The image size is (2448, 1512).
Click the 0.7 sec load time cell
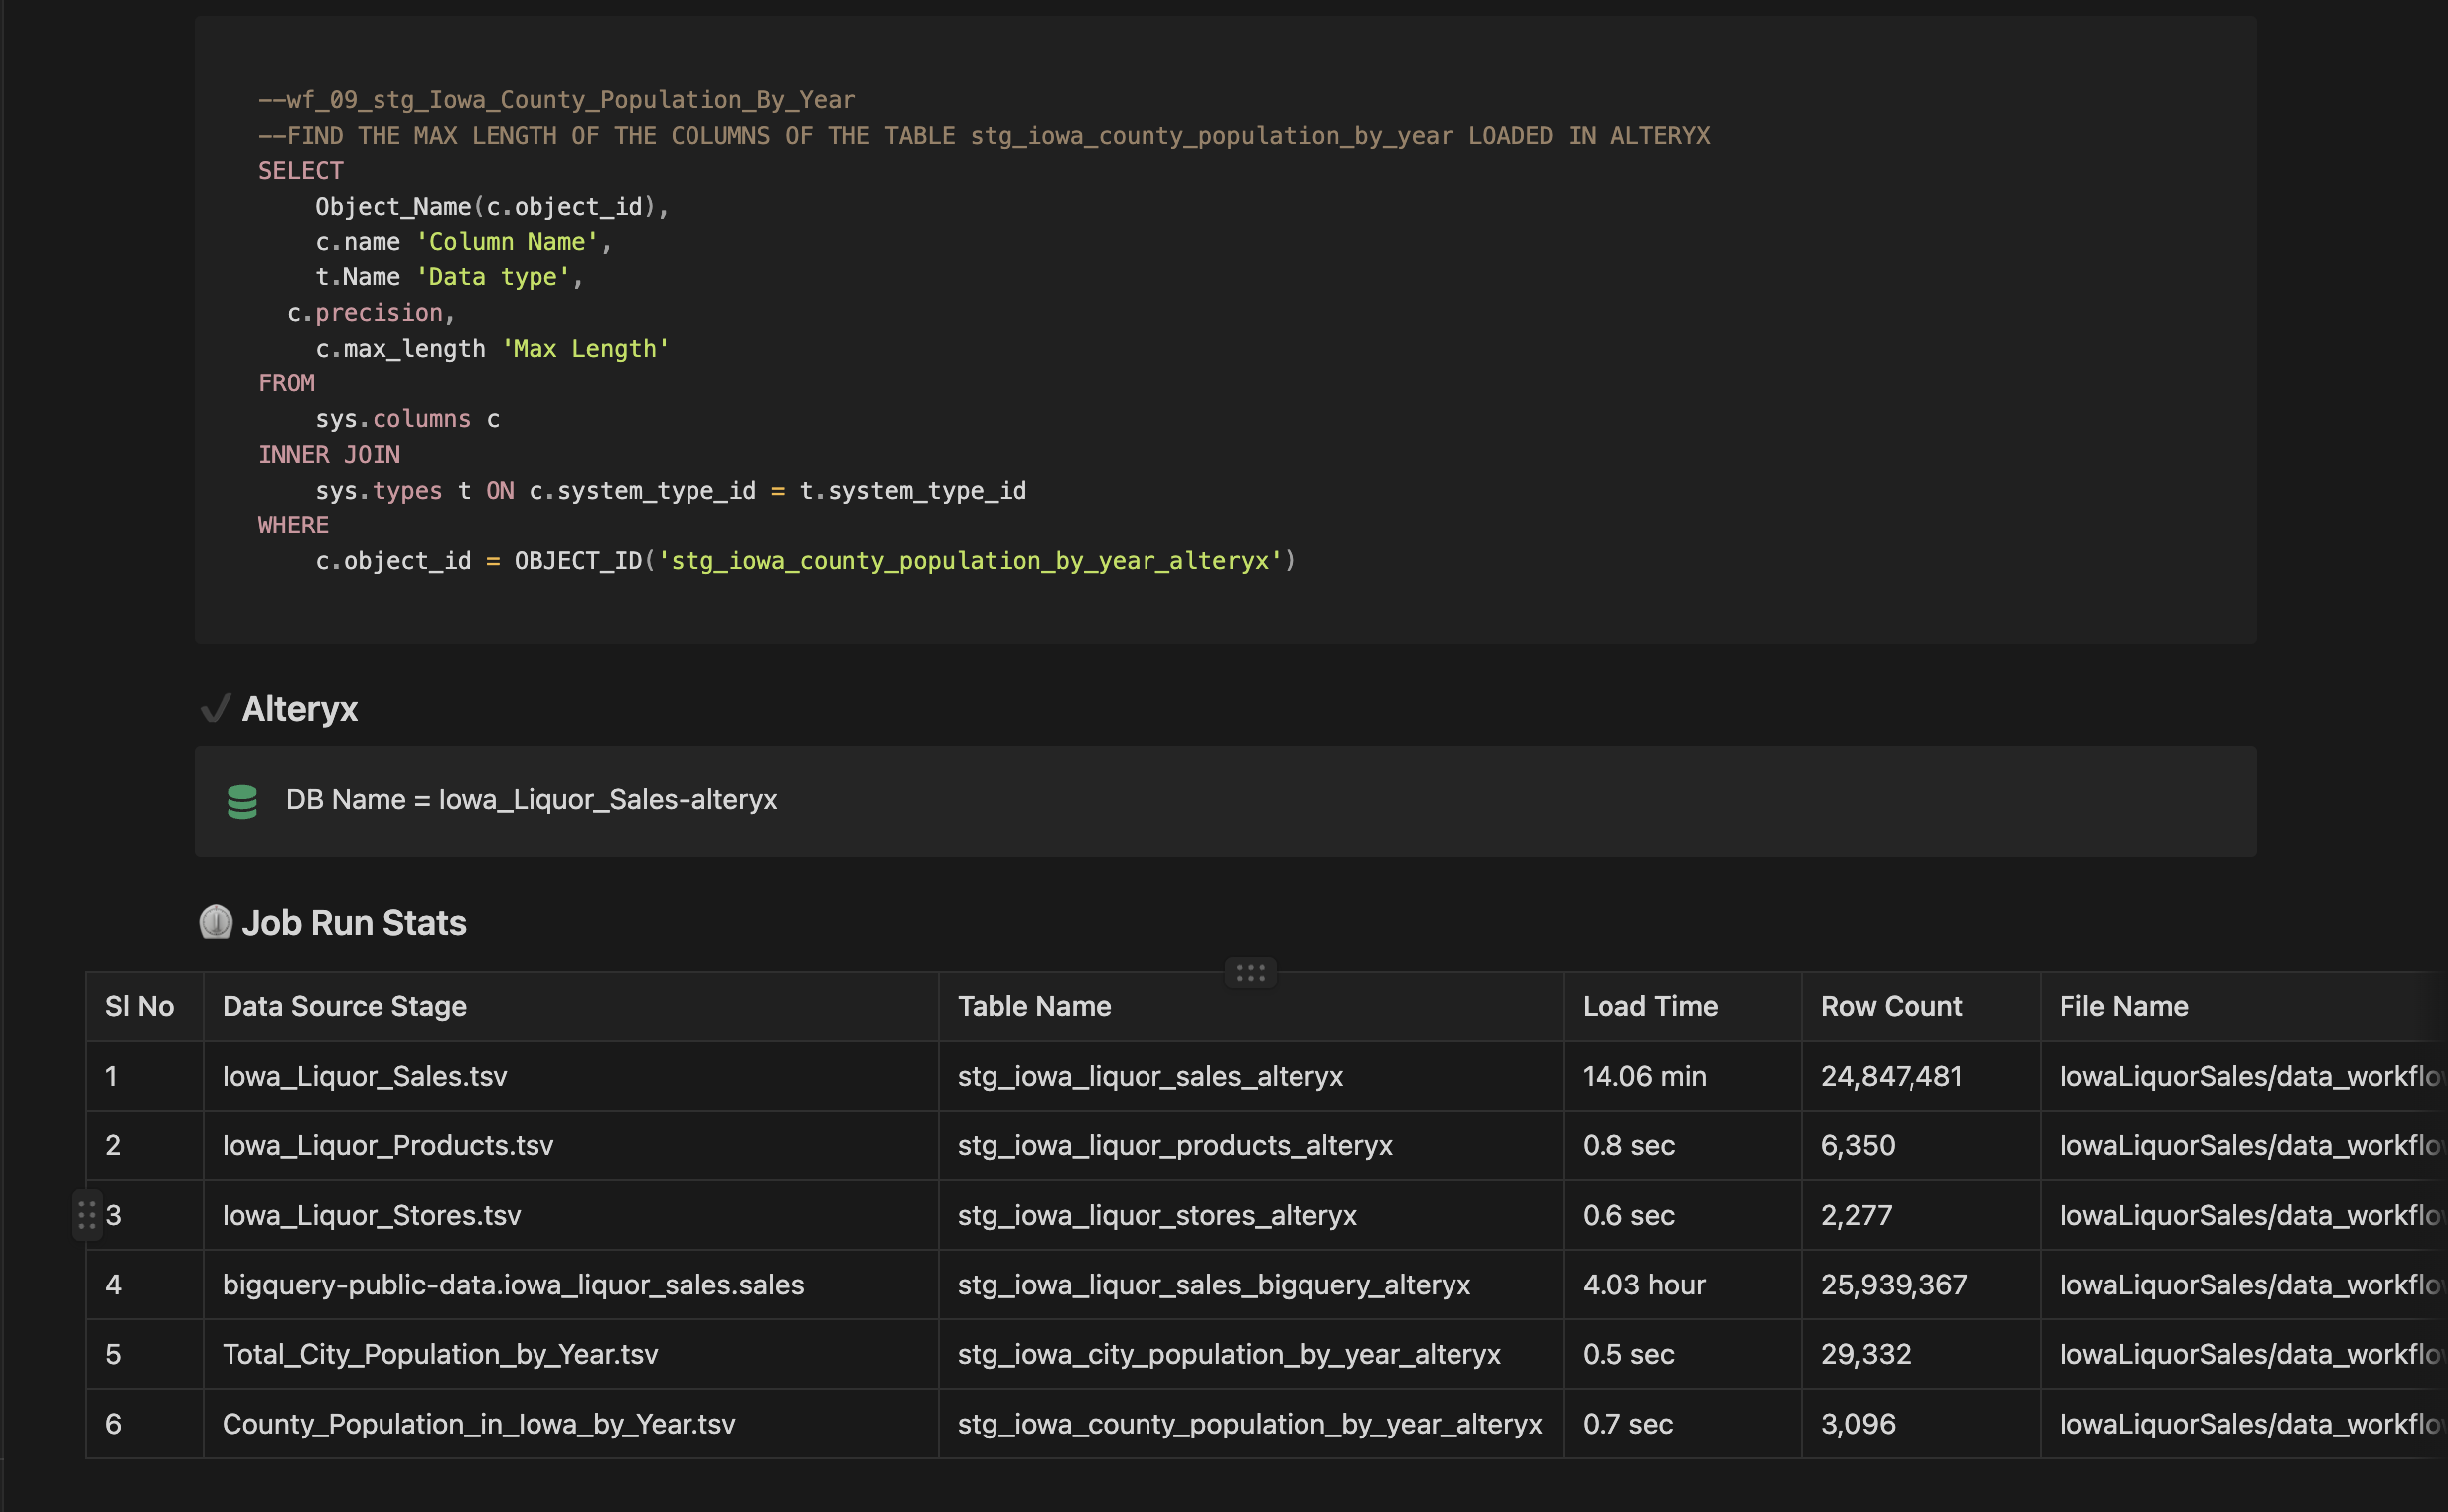[x=1683, y=1423]
